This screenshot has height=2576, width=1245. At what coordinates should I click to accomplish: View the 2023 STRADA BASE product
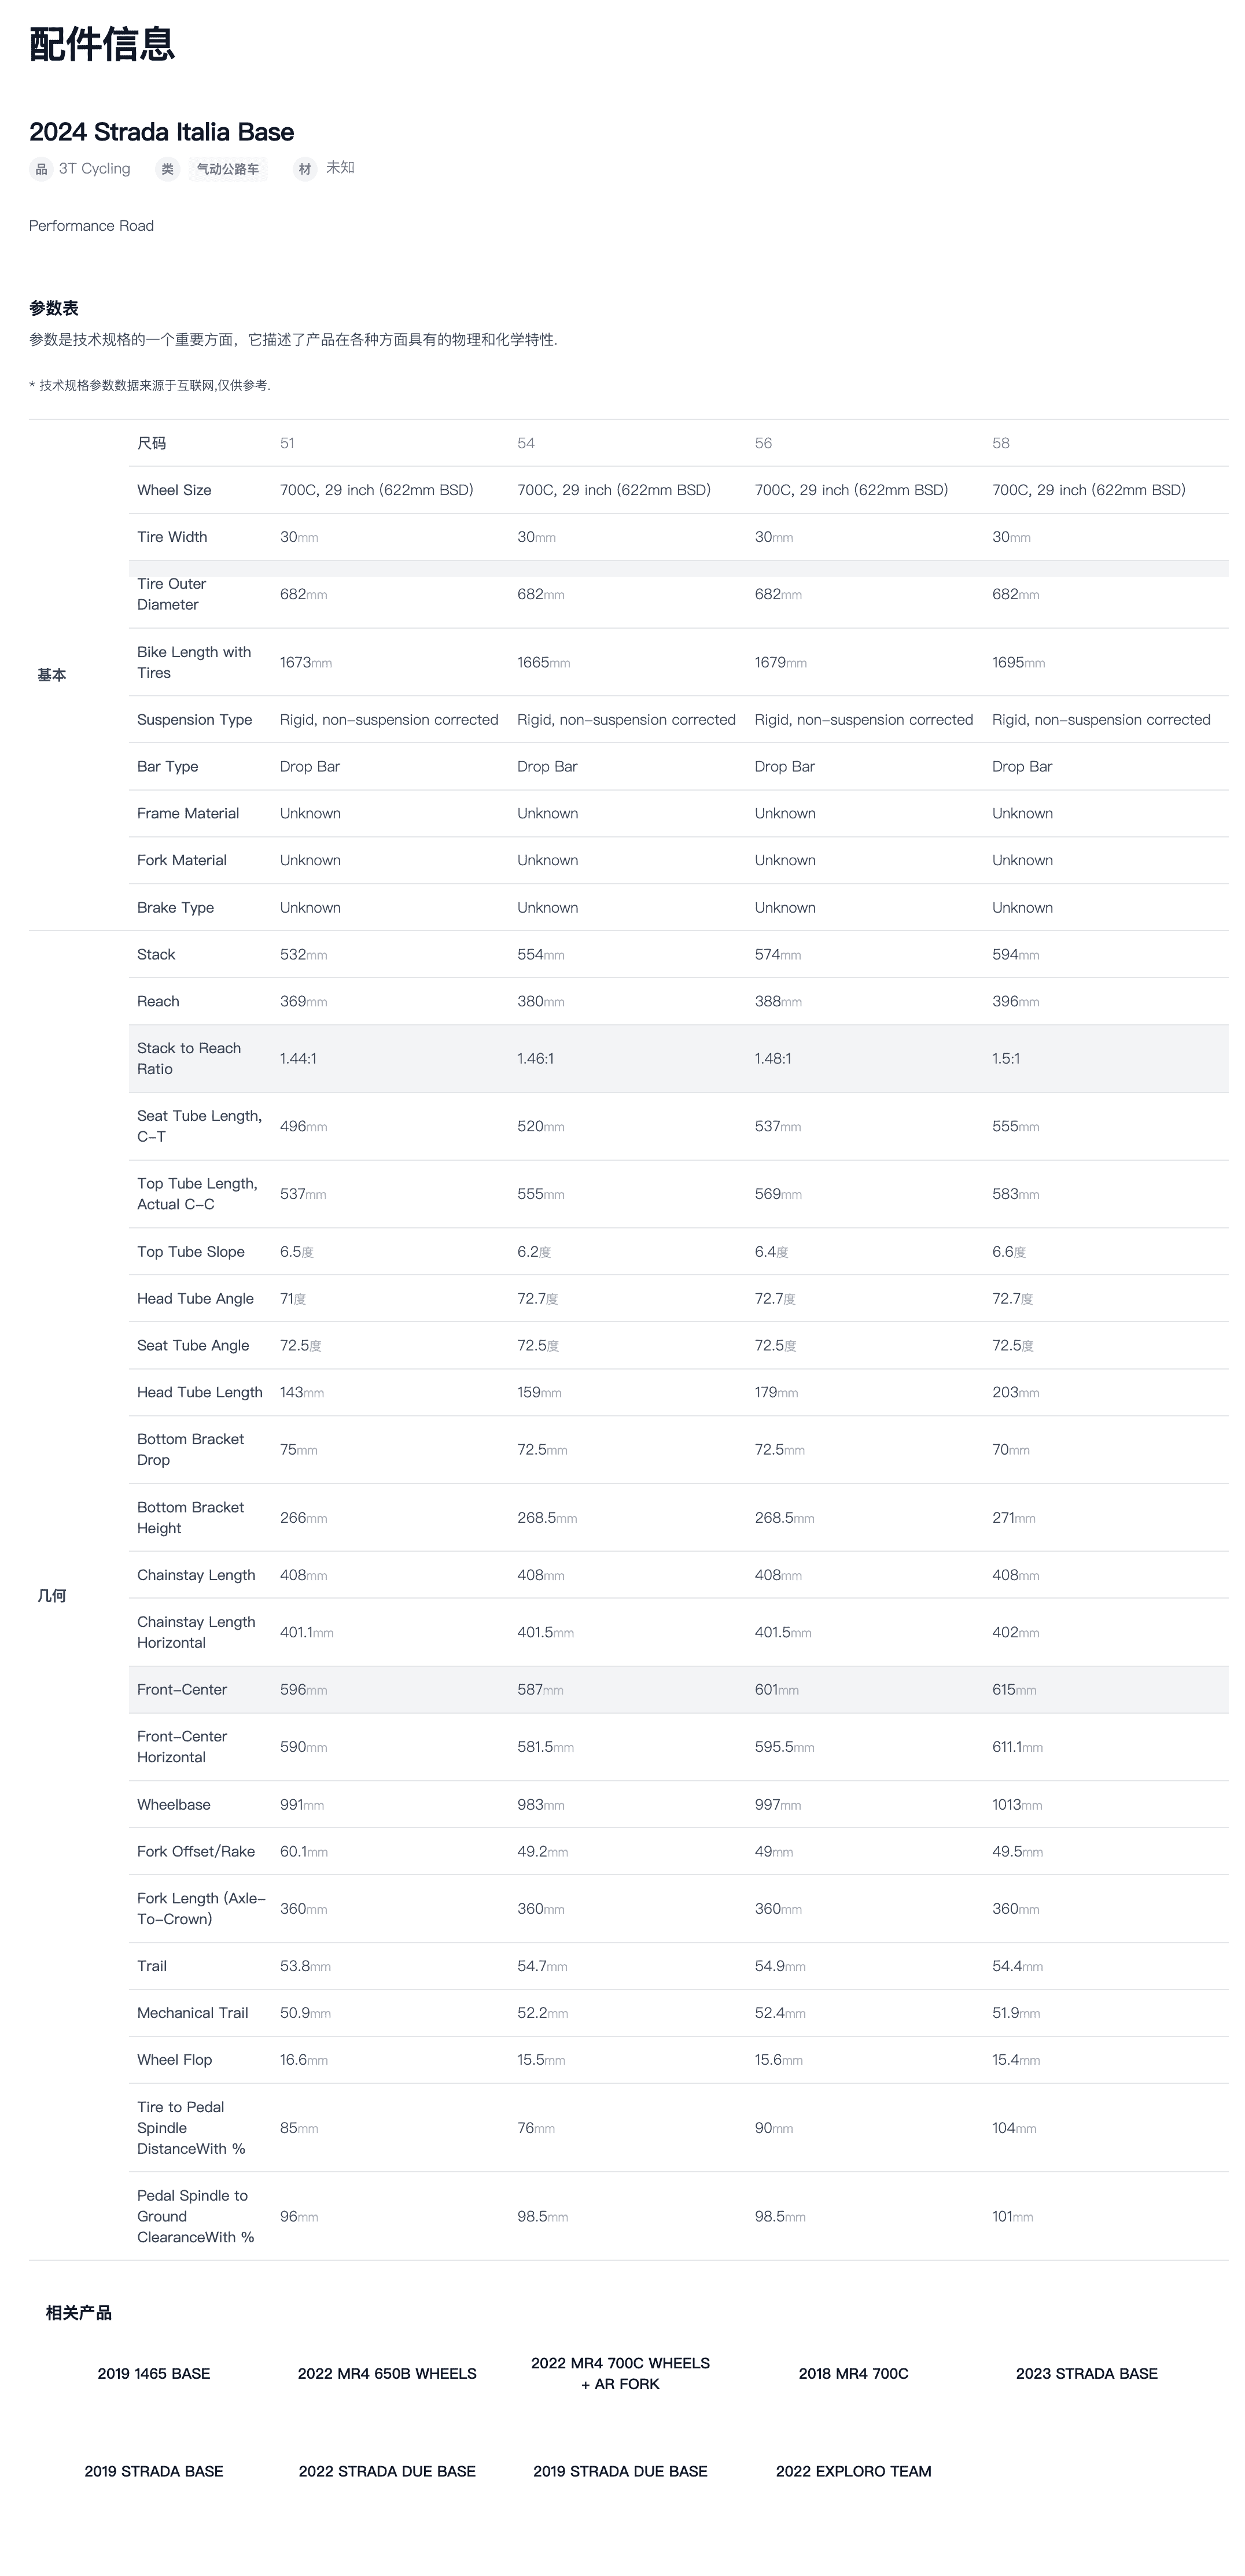click(1086, 2373)
